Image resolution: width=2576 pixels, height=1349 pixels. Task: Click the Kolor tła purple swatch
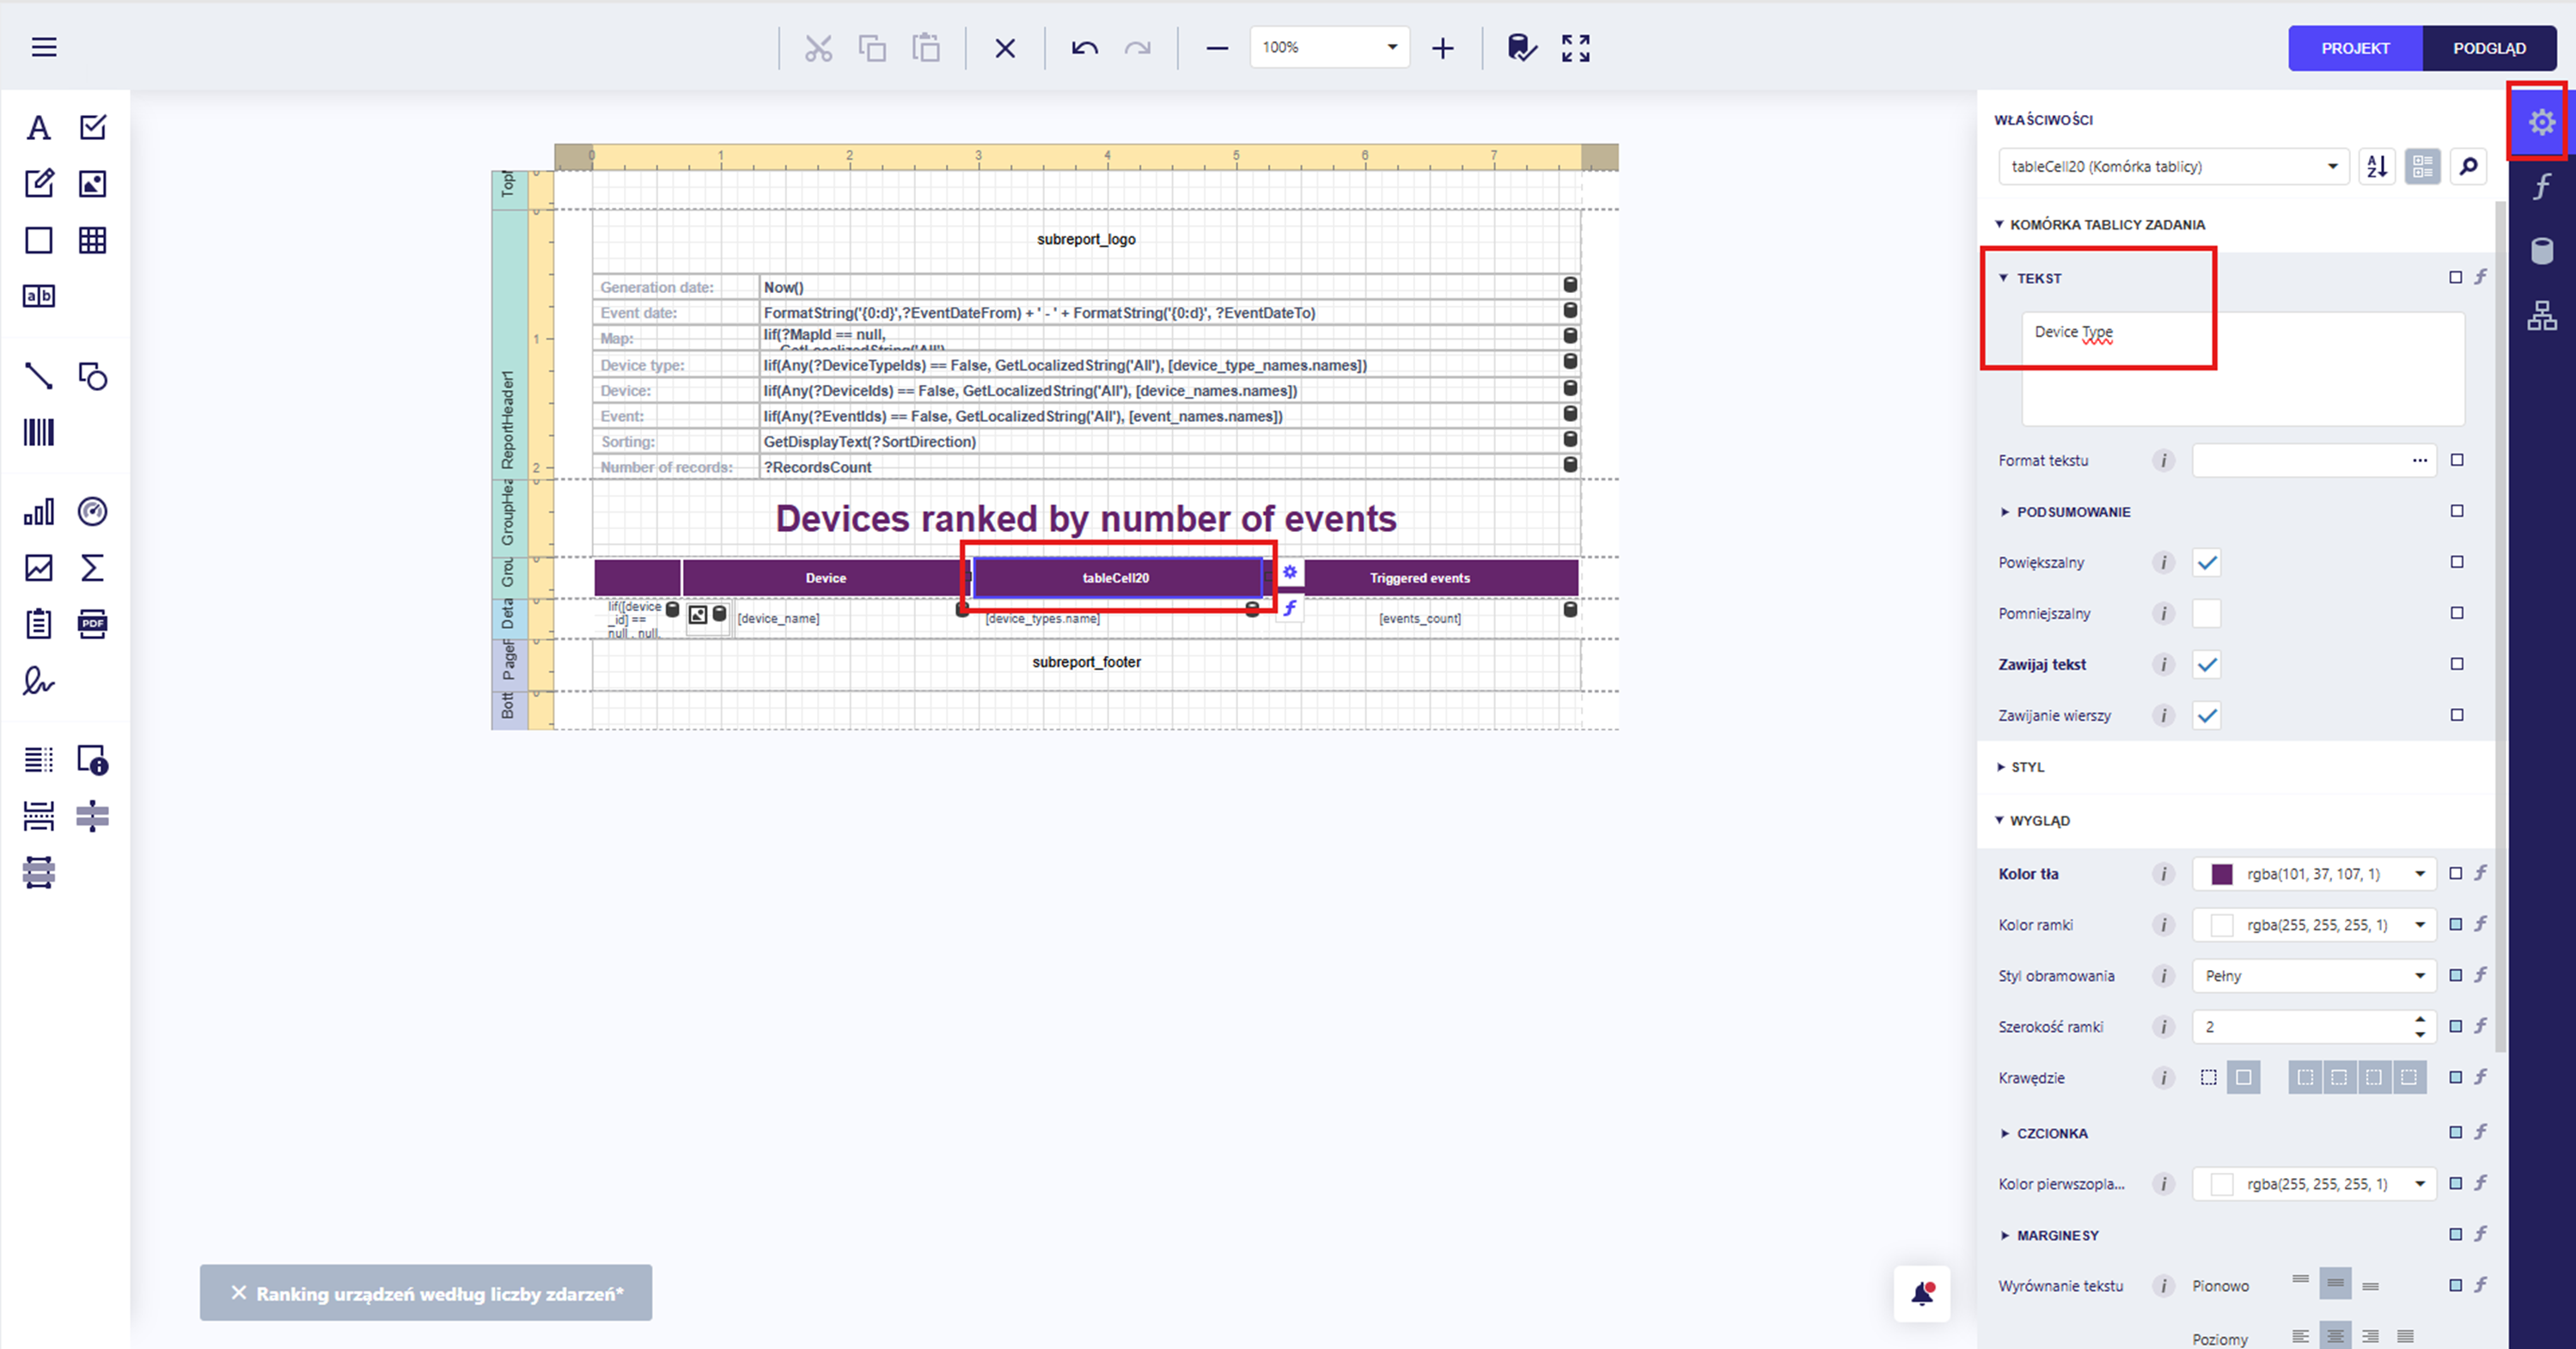2221,874
